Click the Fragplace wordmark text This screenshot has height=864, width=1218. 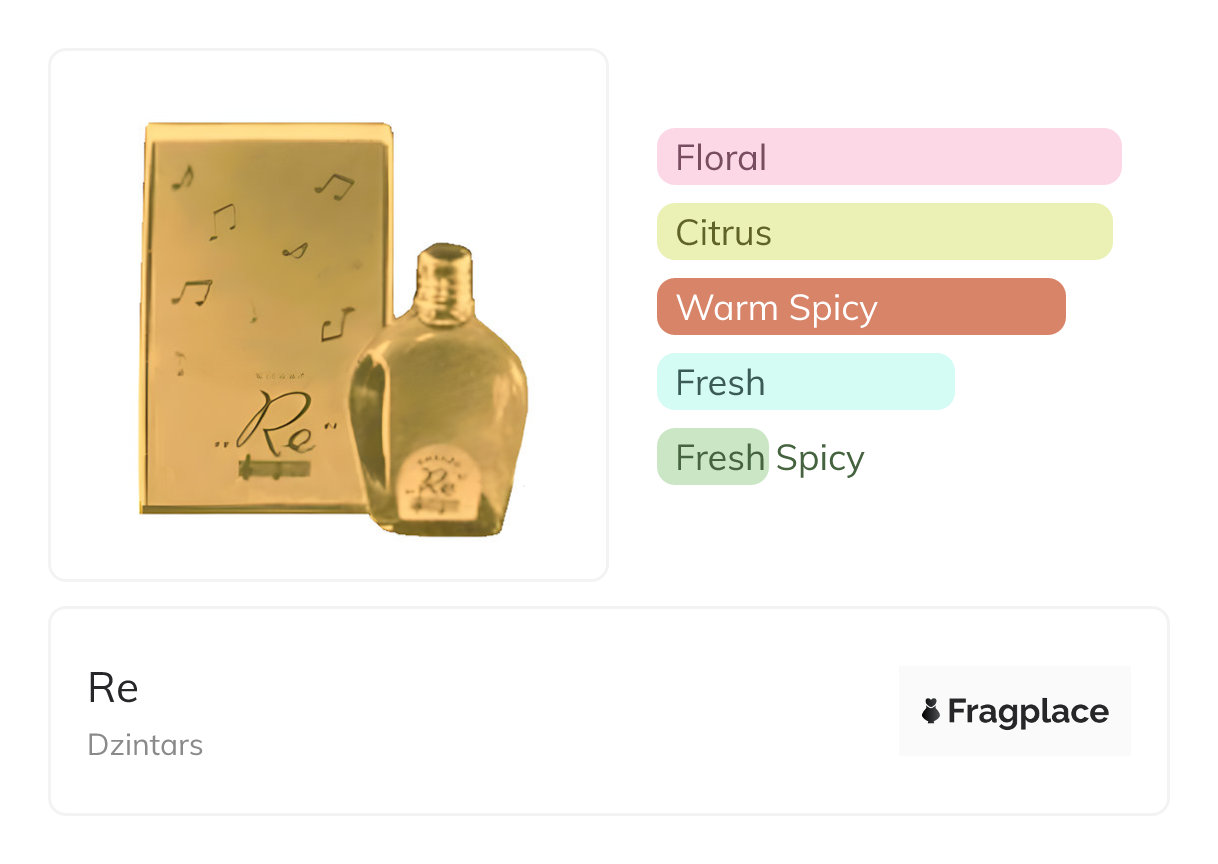[1028, 711]
